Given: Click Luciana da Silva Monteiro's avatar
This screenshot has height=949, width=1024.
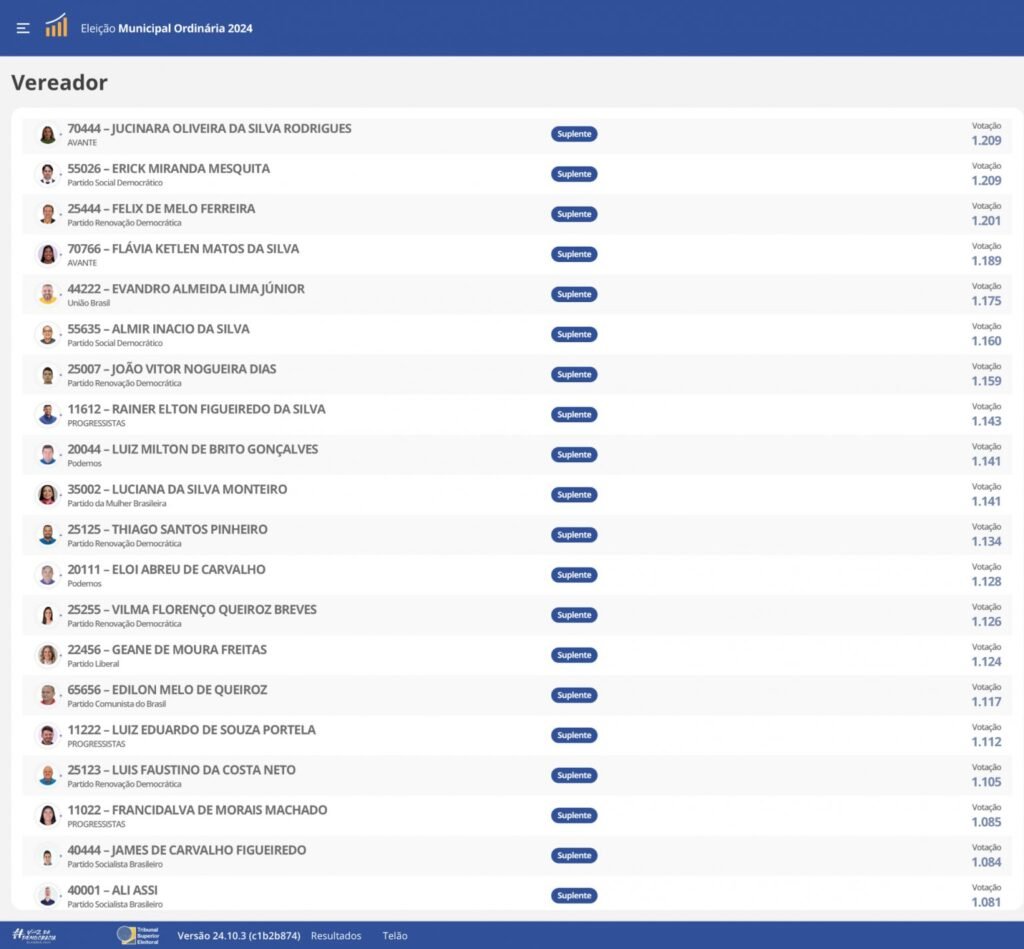Looking at the screenshot, I should (x=47, y=494).
